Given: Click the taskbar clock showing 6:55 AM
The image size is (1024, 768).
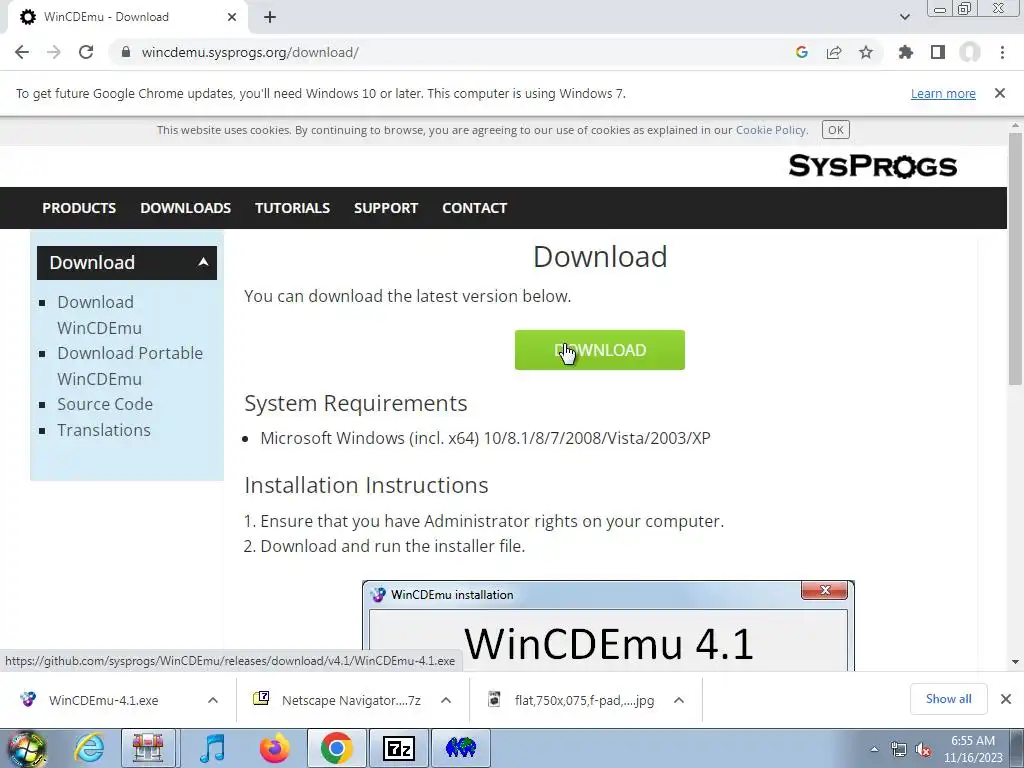Looking at the screenshot, I should pos(973,749).
